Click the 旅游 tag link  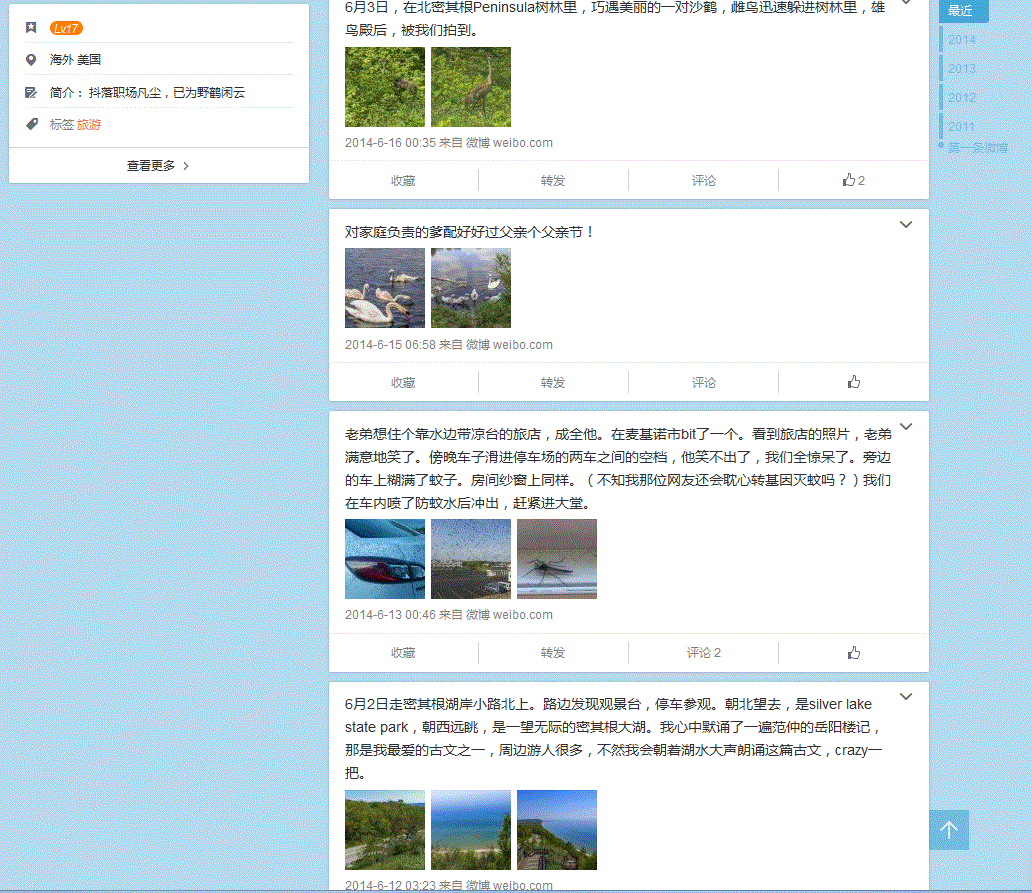pos(89,125)
